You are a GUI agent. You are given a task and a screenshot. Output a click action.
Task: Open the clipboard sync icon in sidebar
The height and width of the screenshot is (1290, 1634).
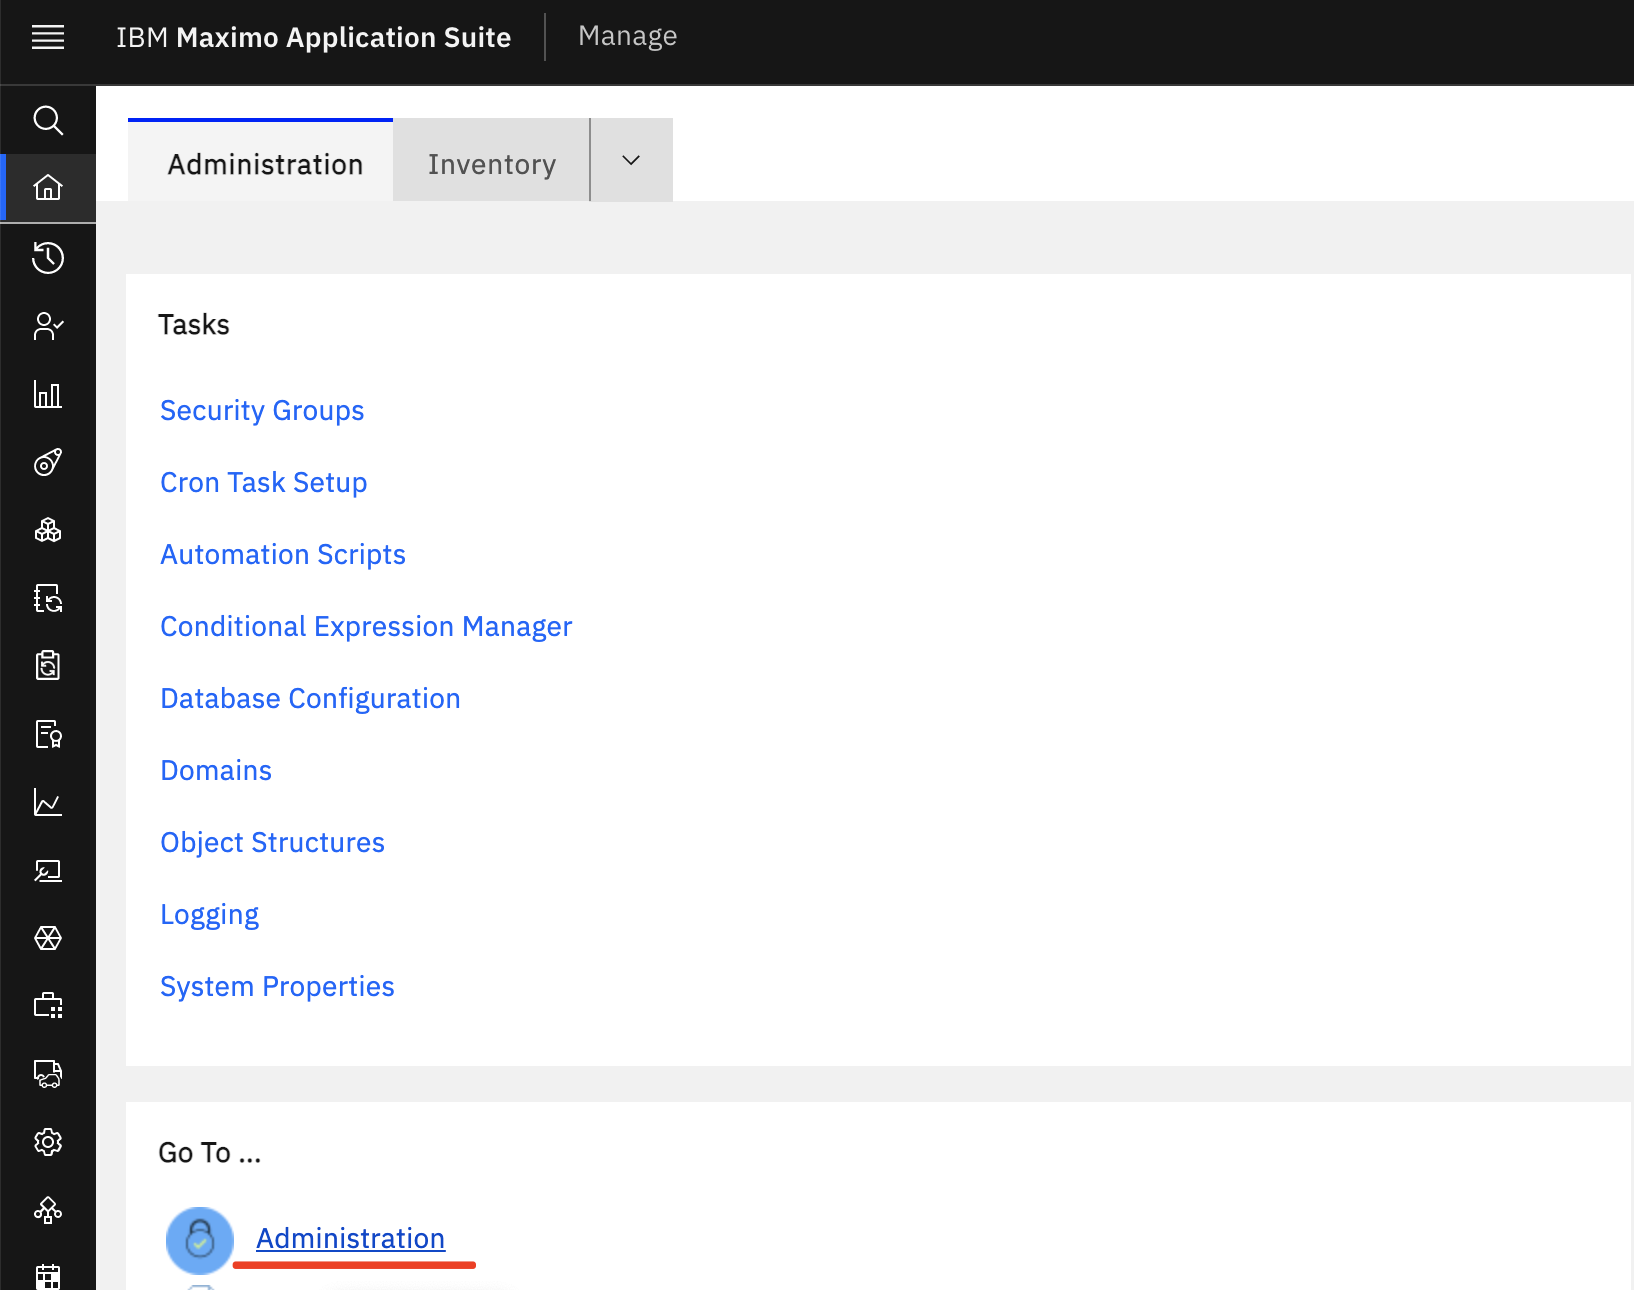click(x=48, y=666)
